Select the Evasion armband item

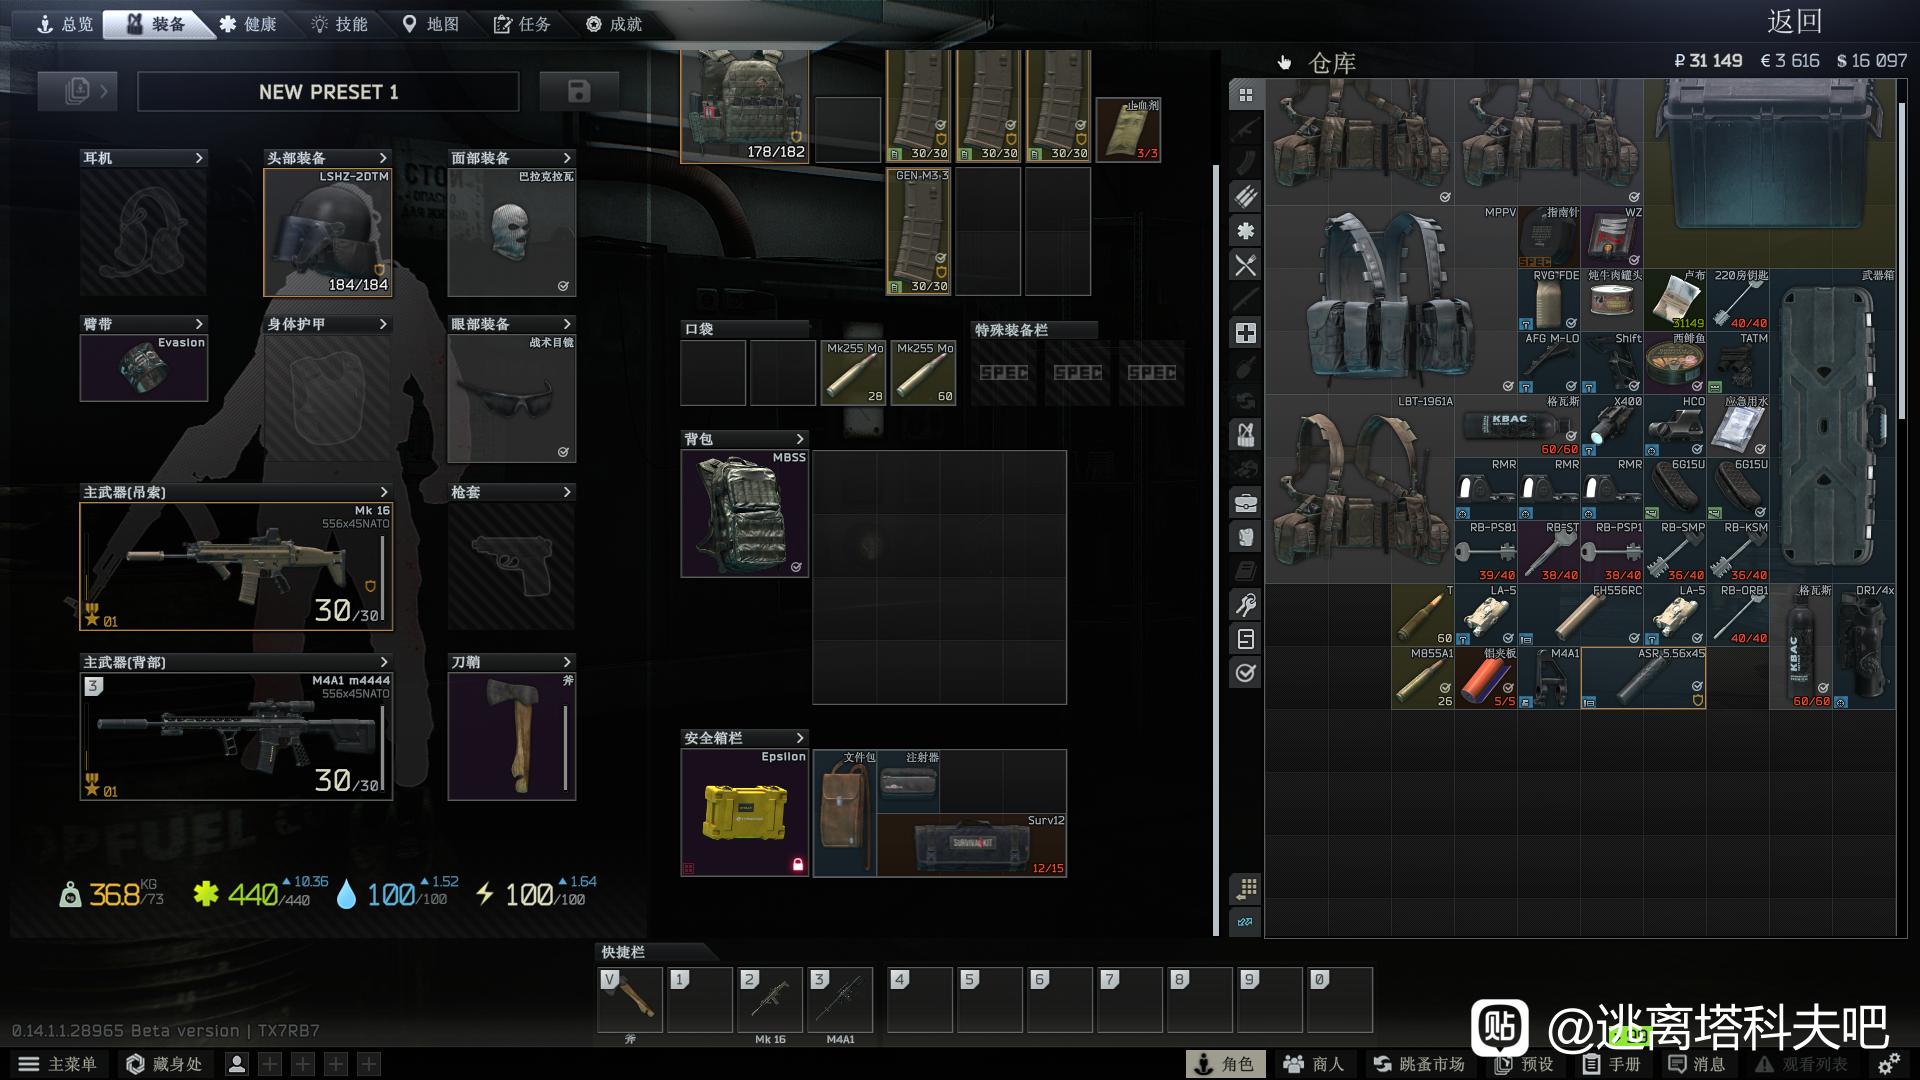(x=144, y=367)
